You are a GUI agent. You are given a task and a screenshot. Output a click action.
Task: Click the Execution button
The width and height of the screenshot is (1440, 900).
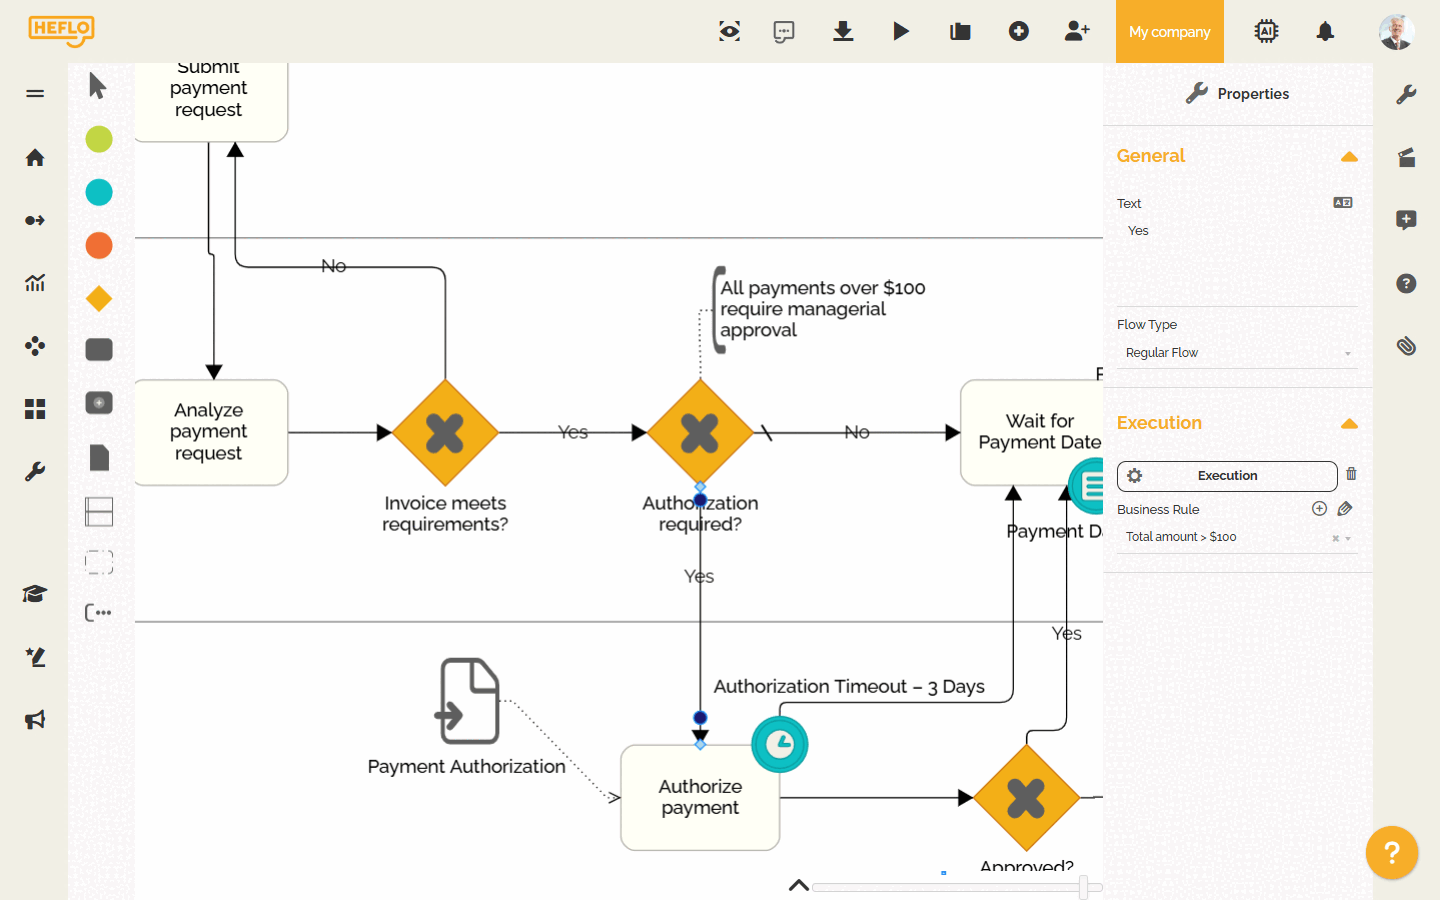click(1227, 476)
